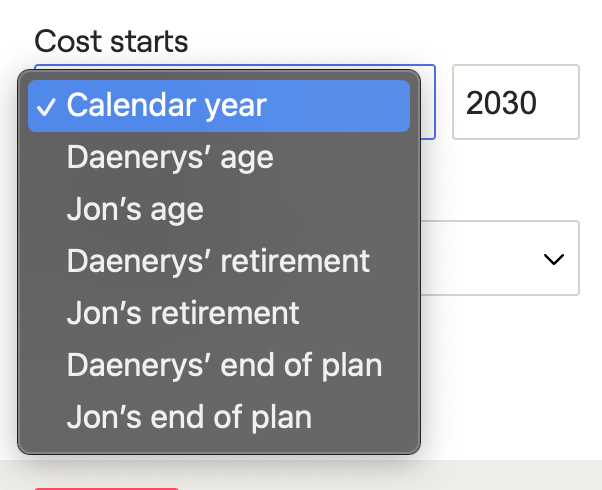Set cost start to Jon's retirement

pyautogui.click(x=183, y=313)
